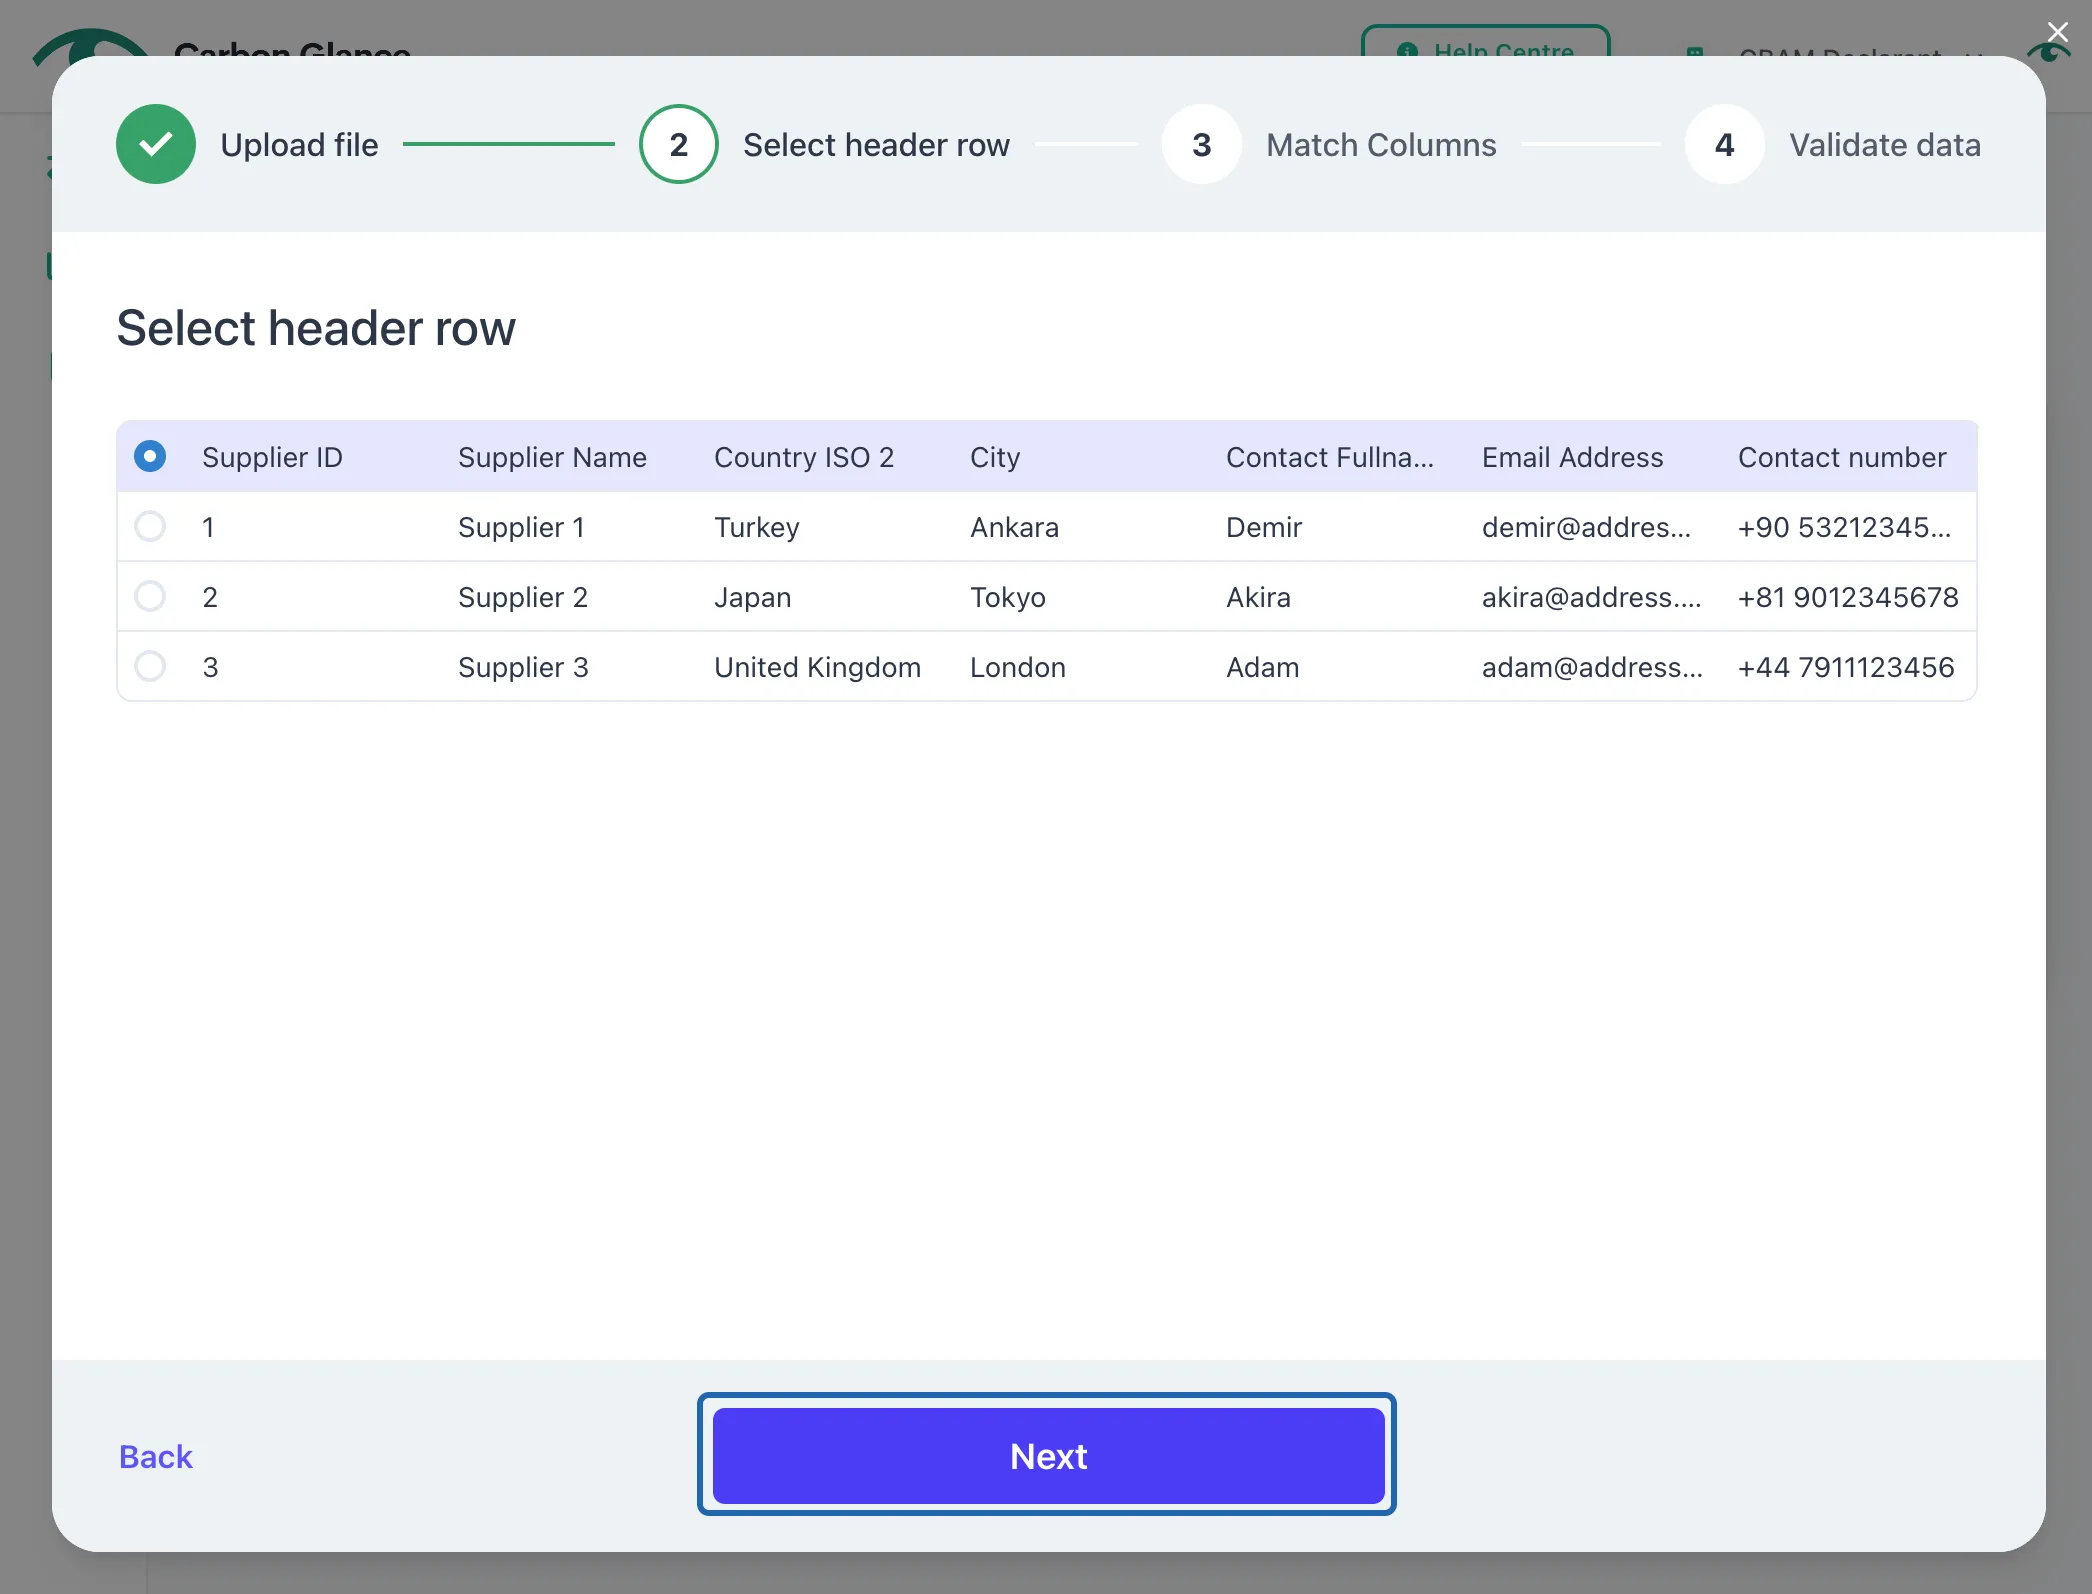Click the Next button
2092x1594 pixels.
point(1048,1456)
